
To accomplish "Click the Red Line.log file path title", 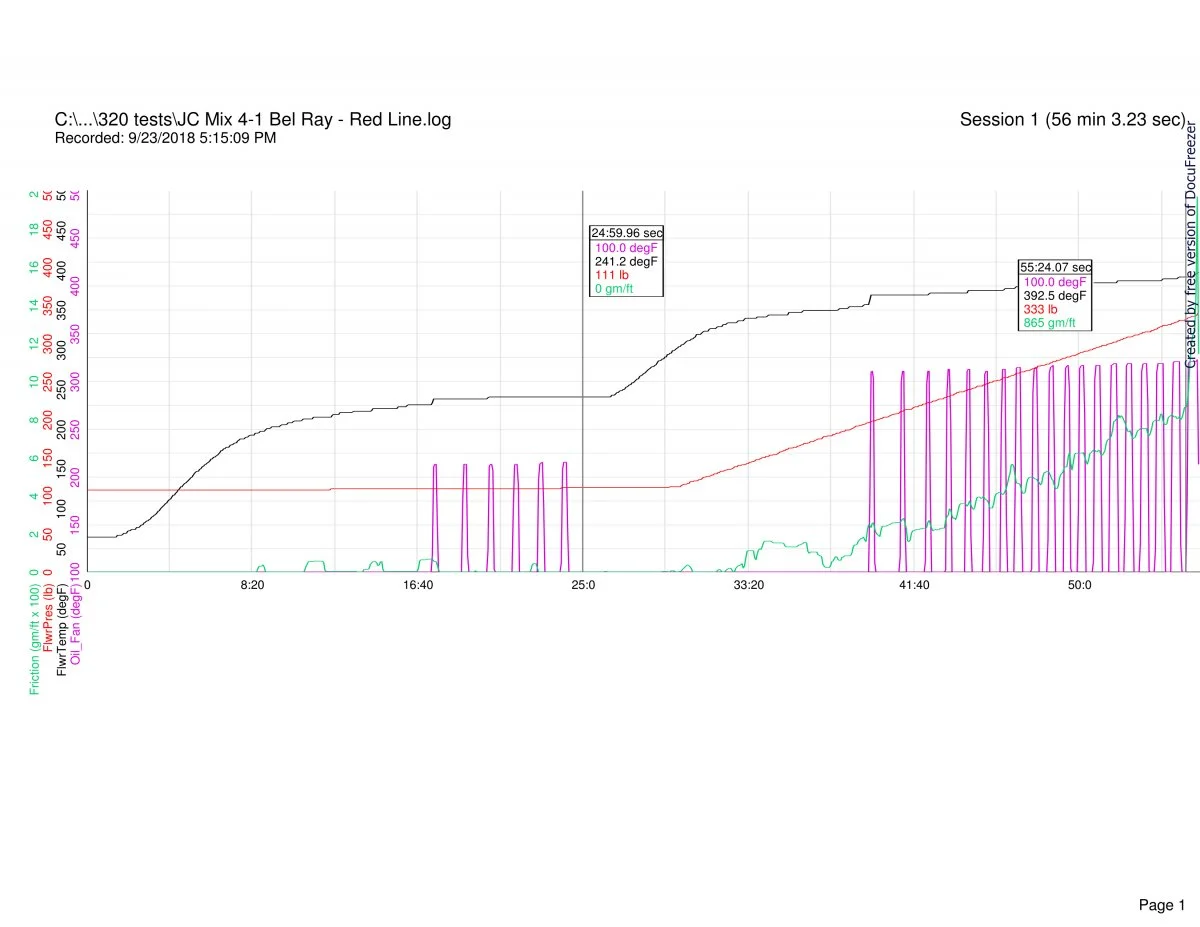I will click(x=252, y=120).
